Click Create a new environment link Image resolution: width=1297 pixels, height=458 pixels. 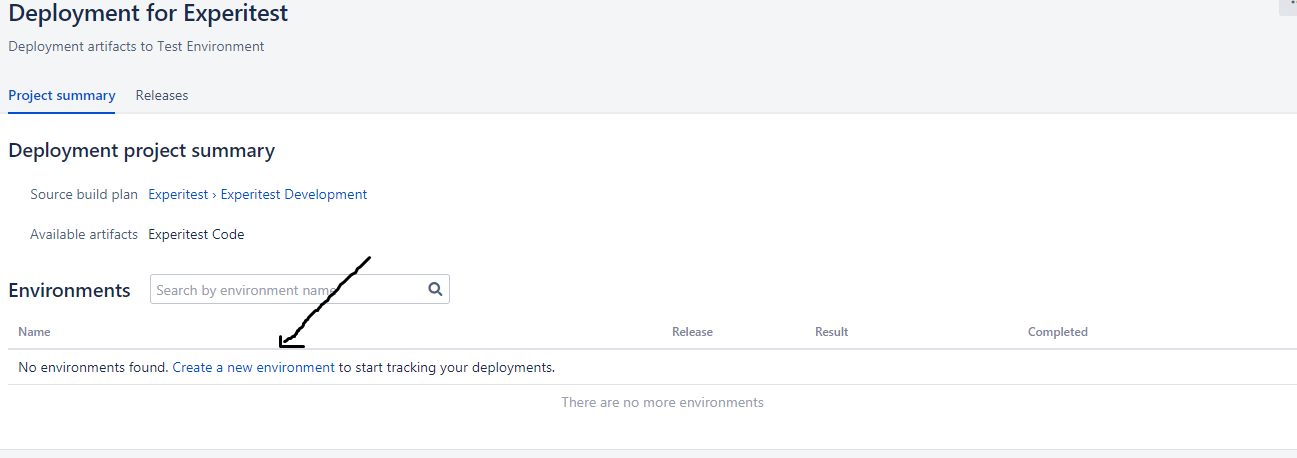(254, 367)
